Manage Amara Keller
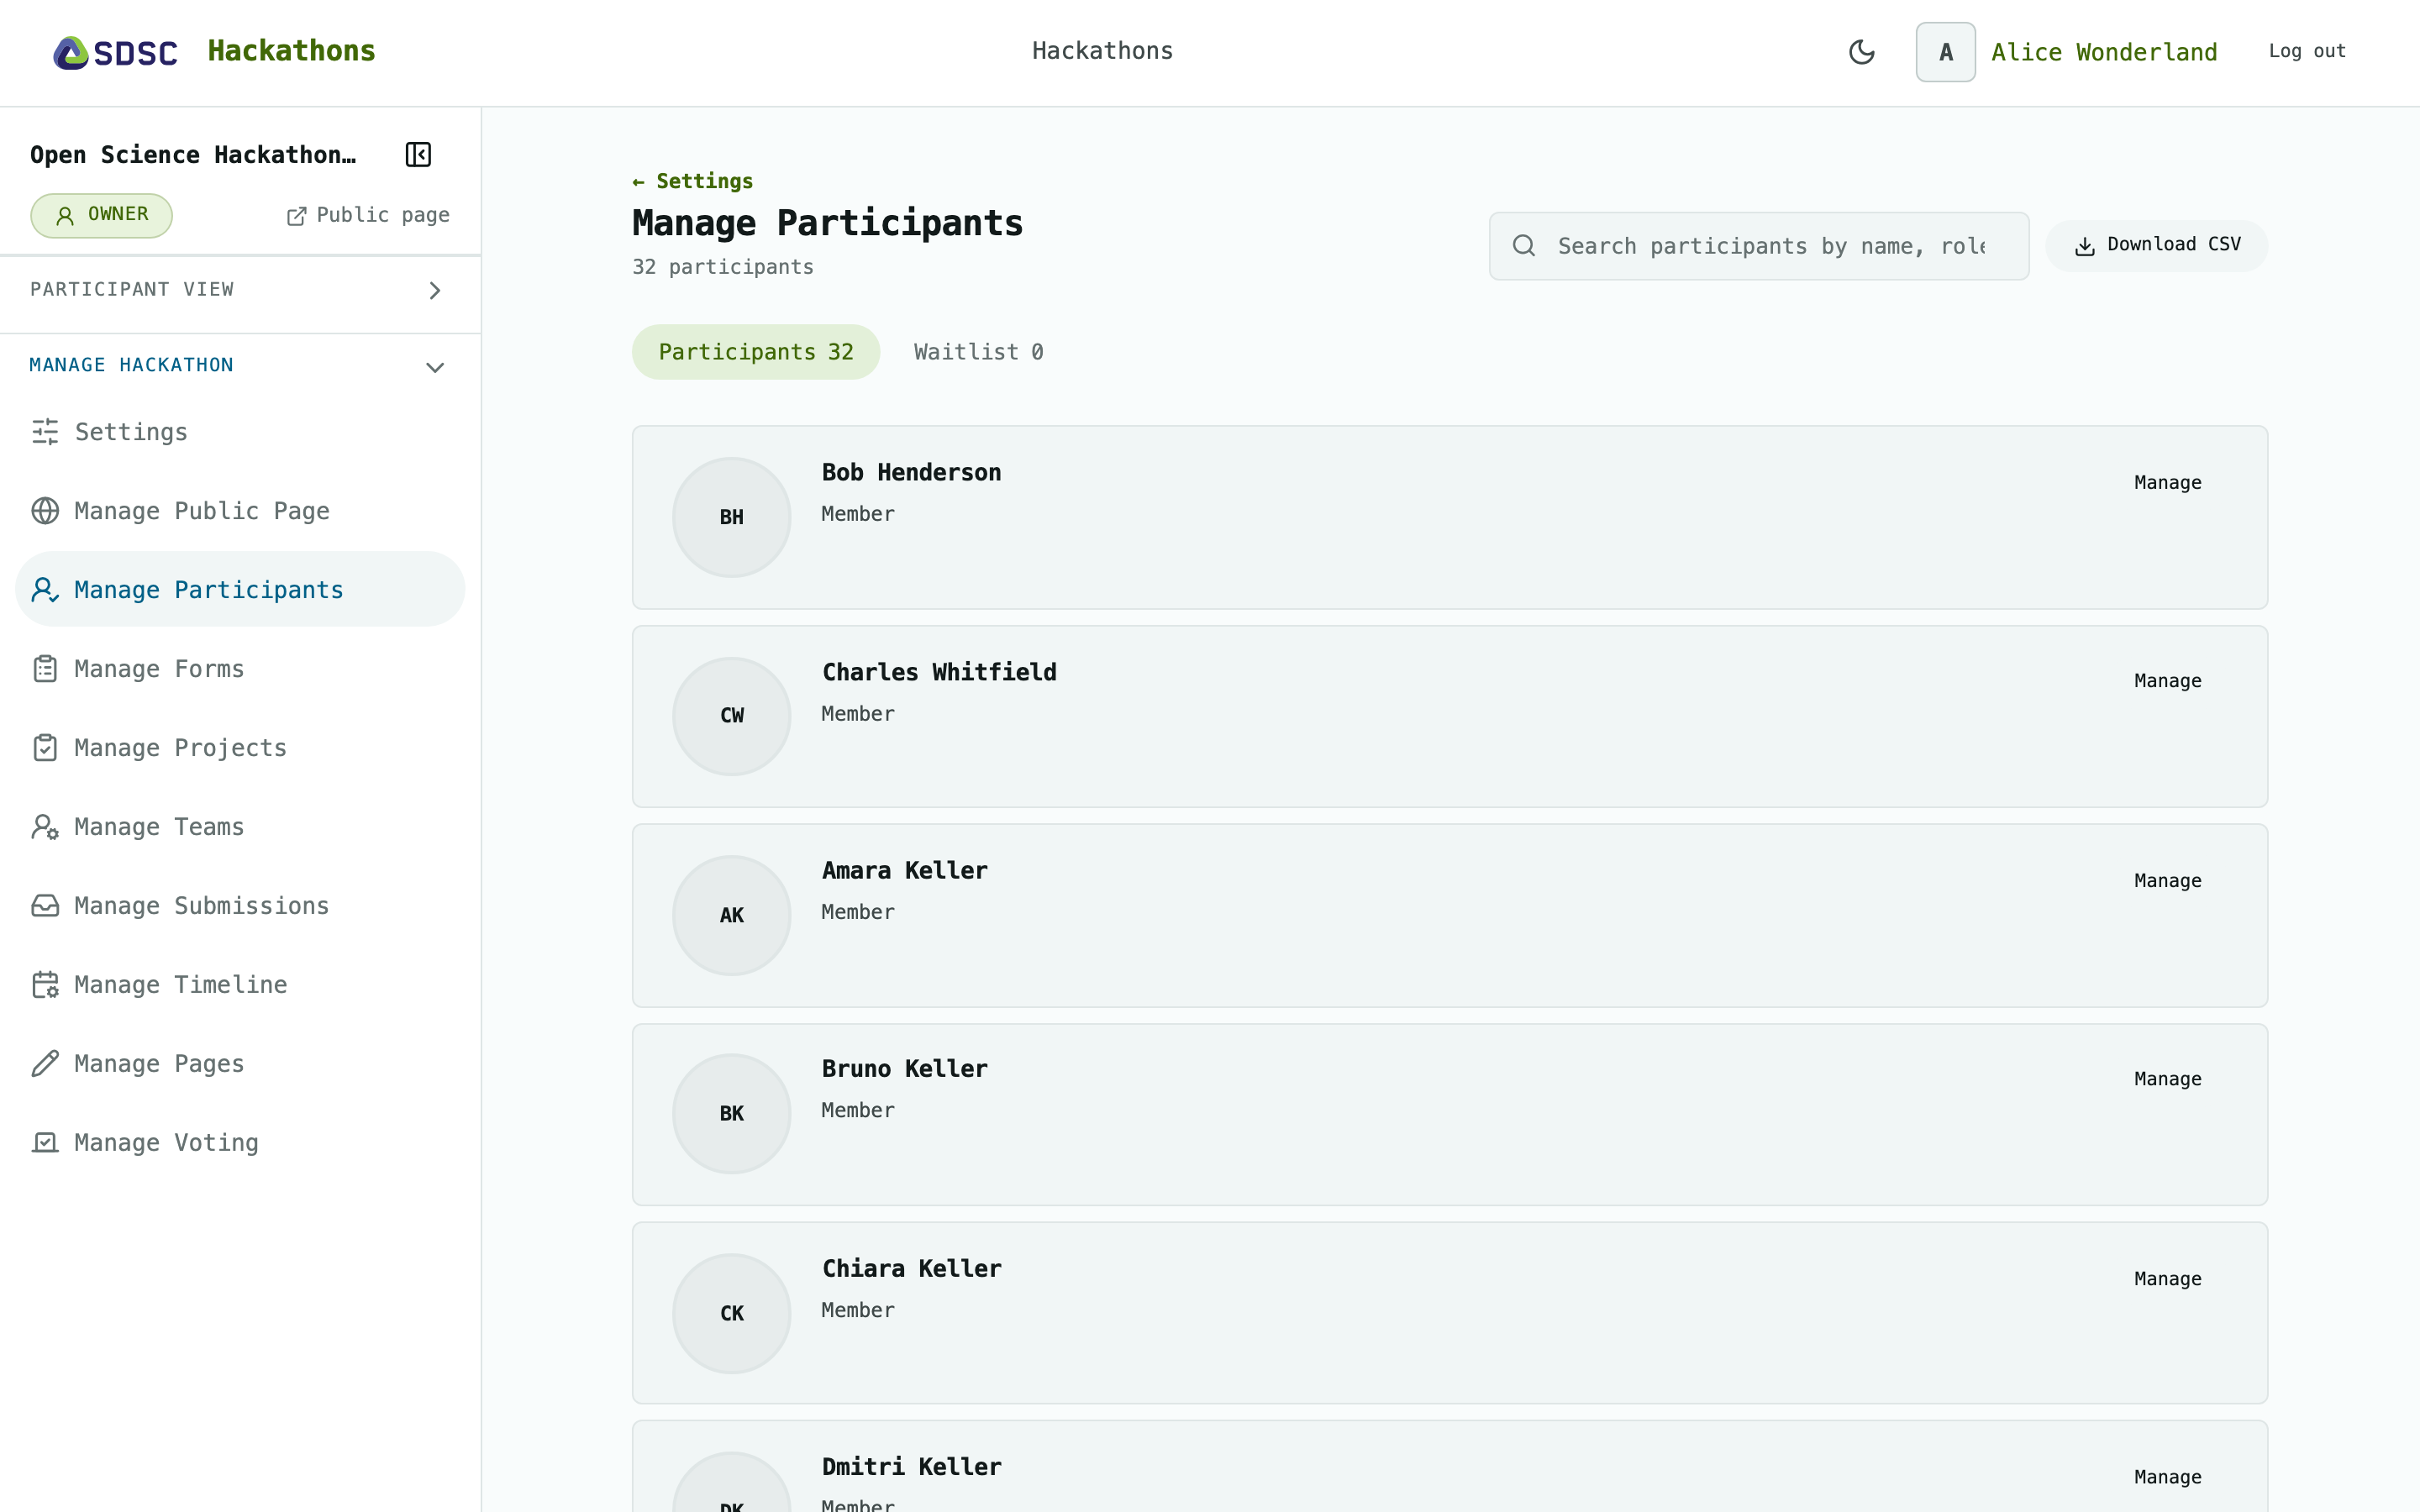The height and width of the screenshot is (1512, 2420). click(2167, 881)
